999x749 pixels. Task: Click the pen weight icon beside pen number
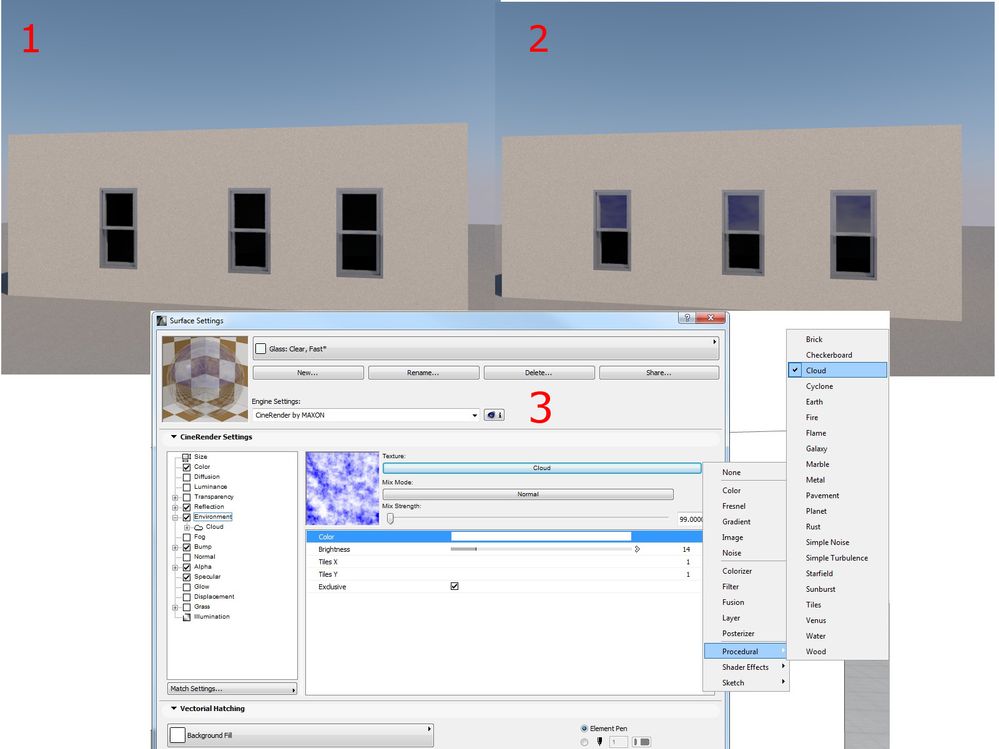pyautogui.click(x=641, y=742)
